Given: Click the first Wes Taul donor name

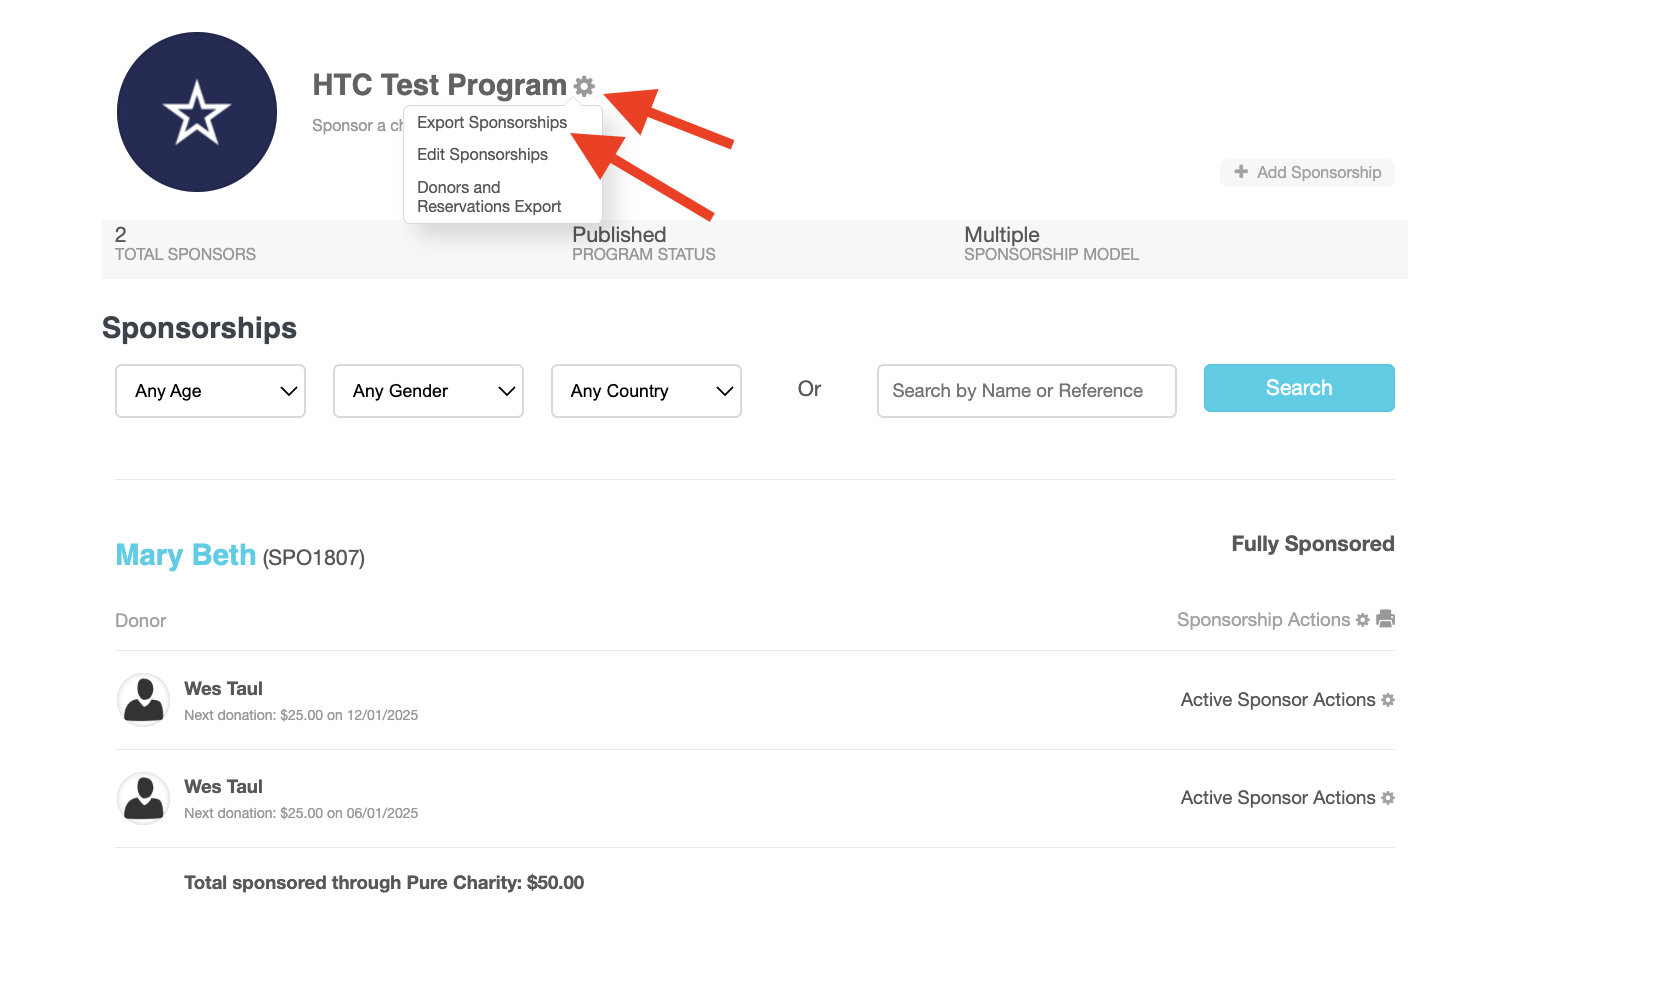Looking at the screenshot, I should [223, 689].
